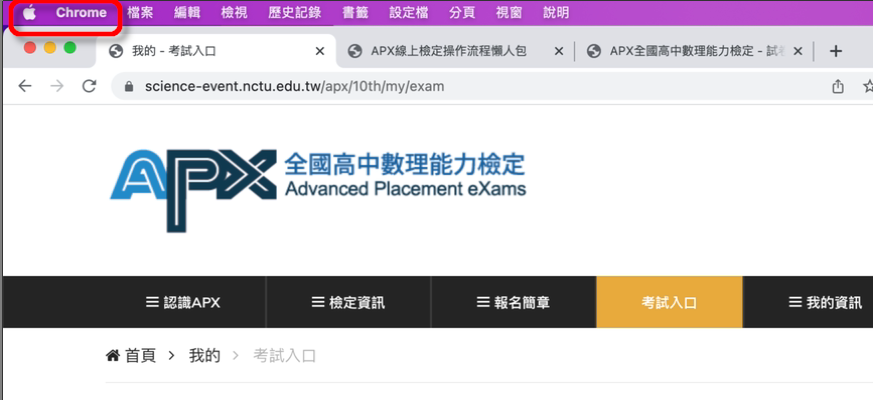Click the green fullscreen window button
Image resolution: width=873 pixels, height=400 pixels.
tap(70, 48)
